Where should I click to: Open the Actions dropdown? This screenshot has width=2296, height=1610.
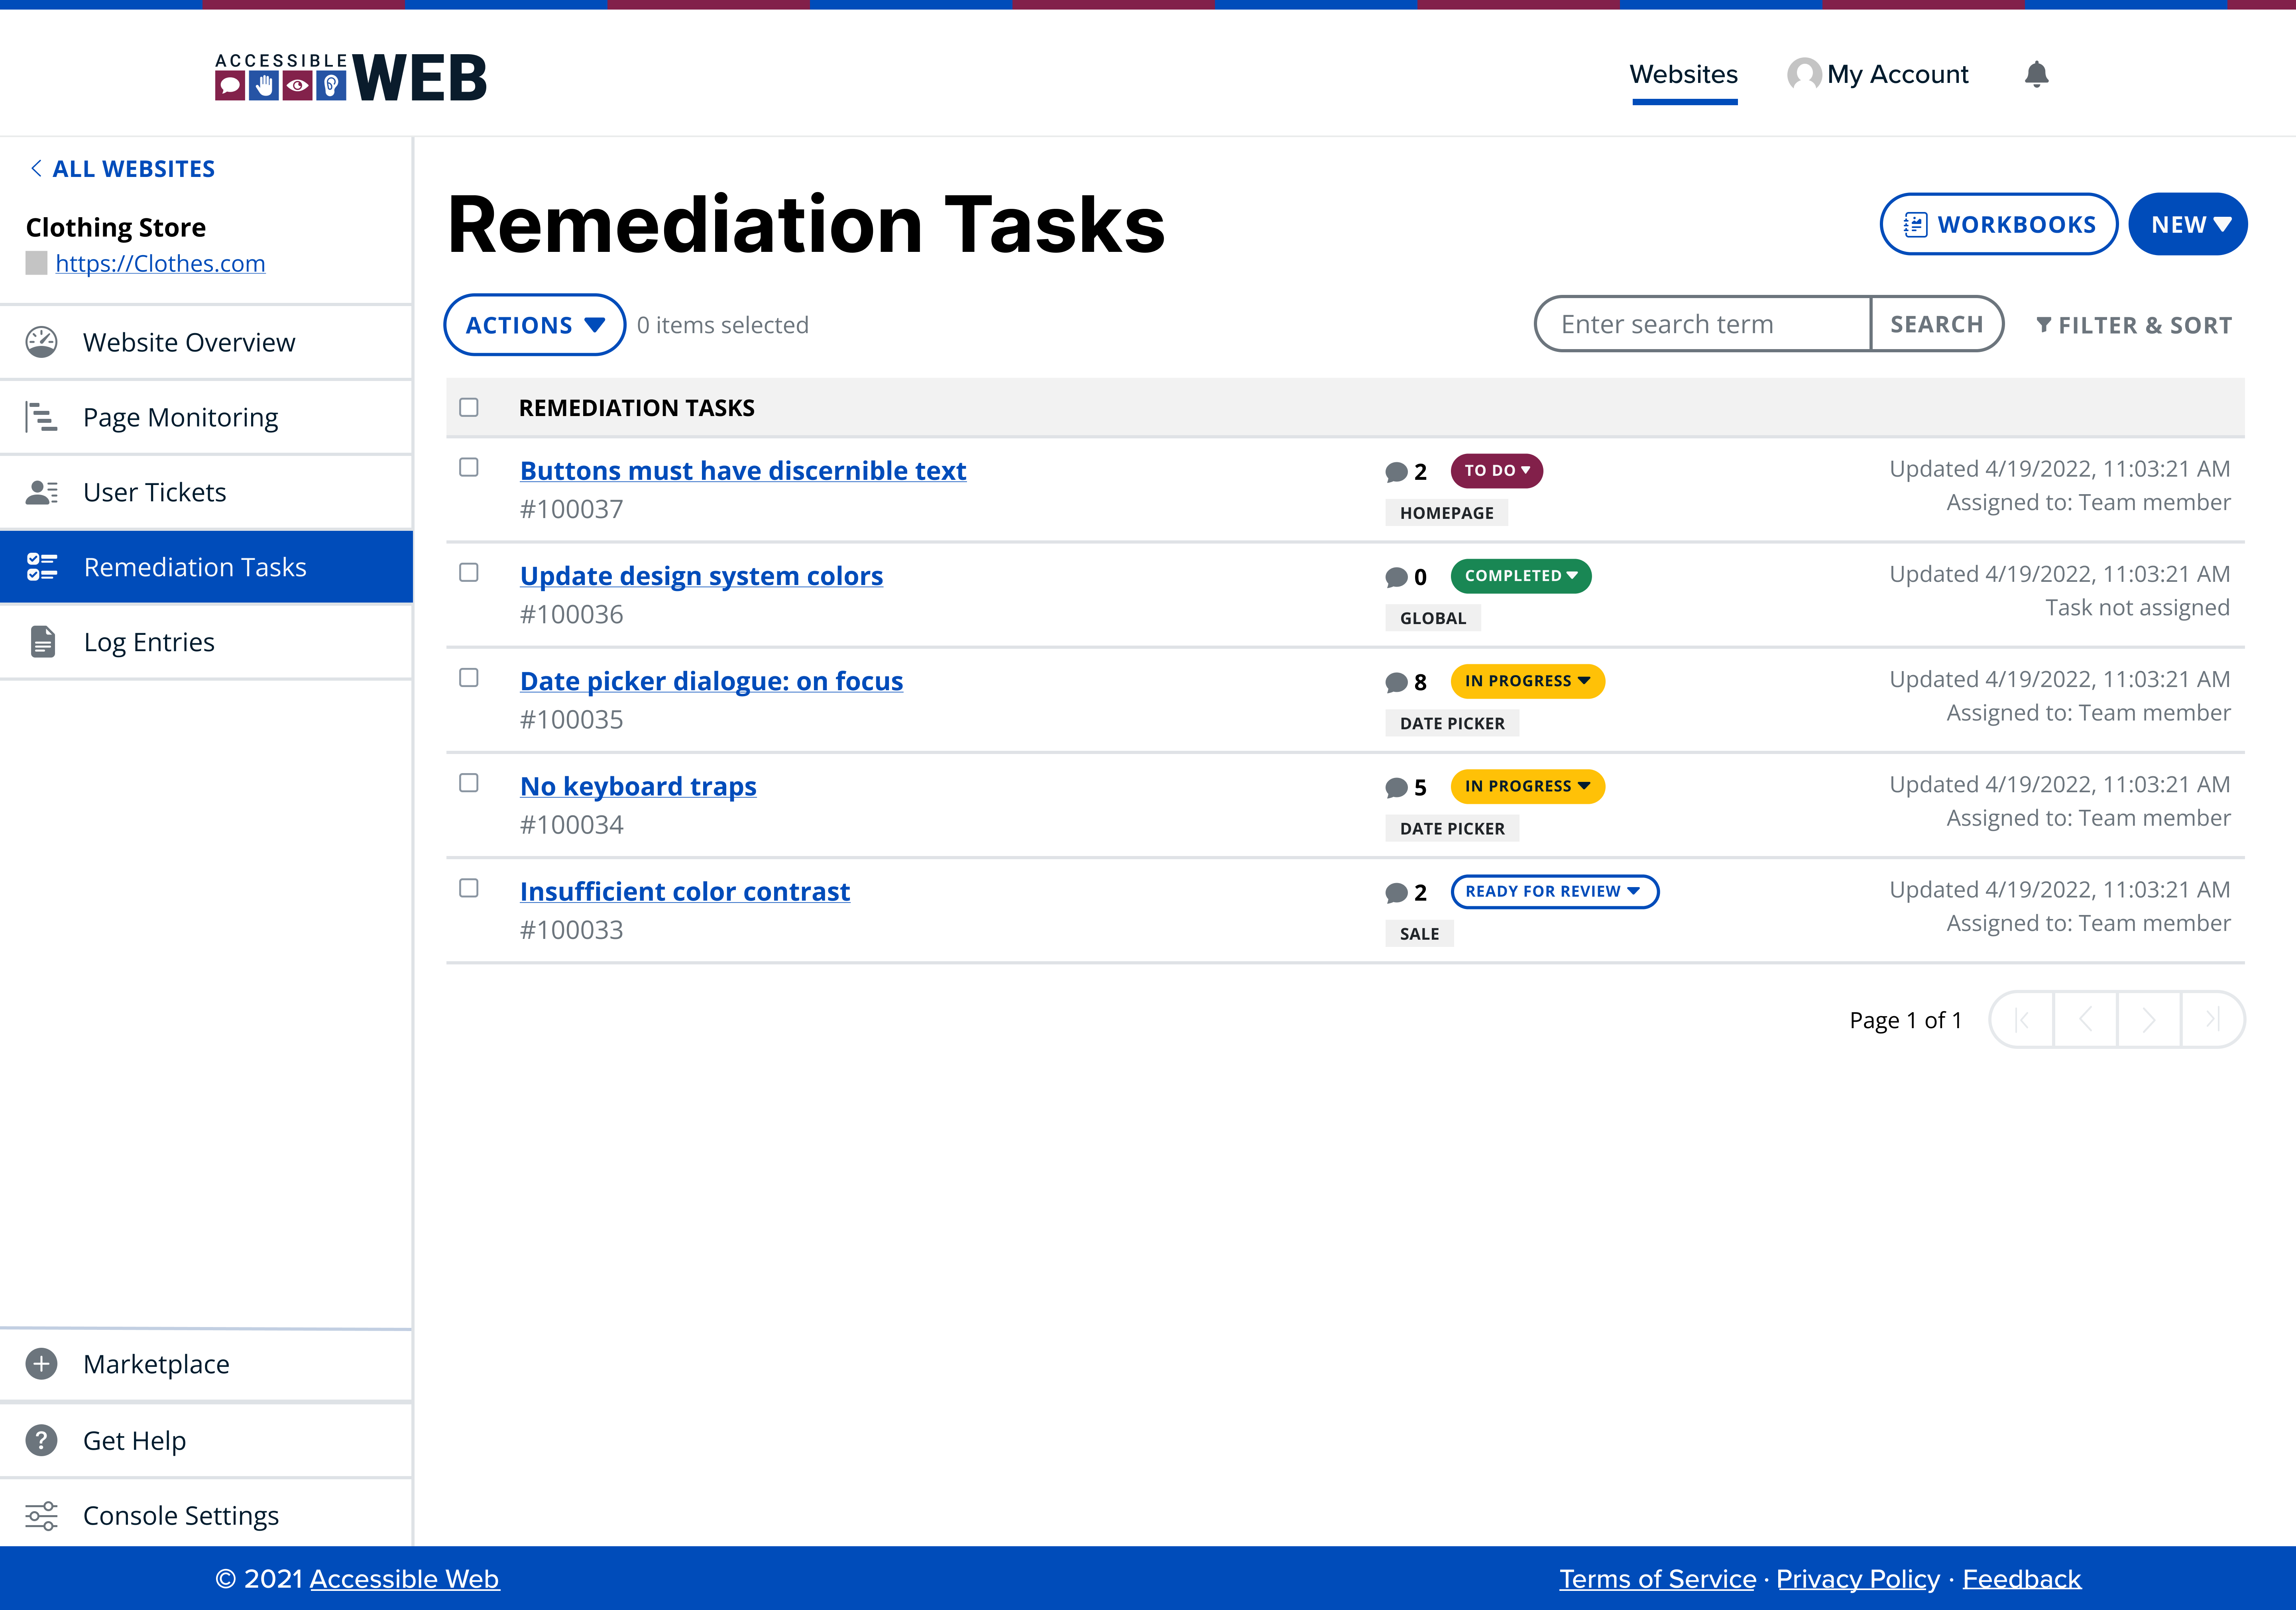(535, 325)
